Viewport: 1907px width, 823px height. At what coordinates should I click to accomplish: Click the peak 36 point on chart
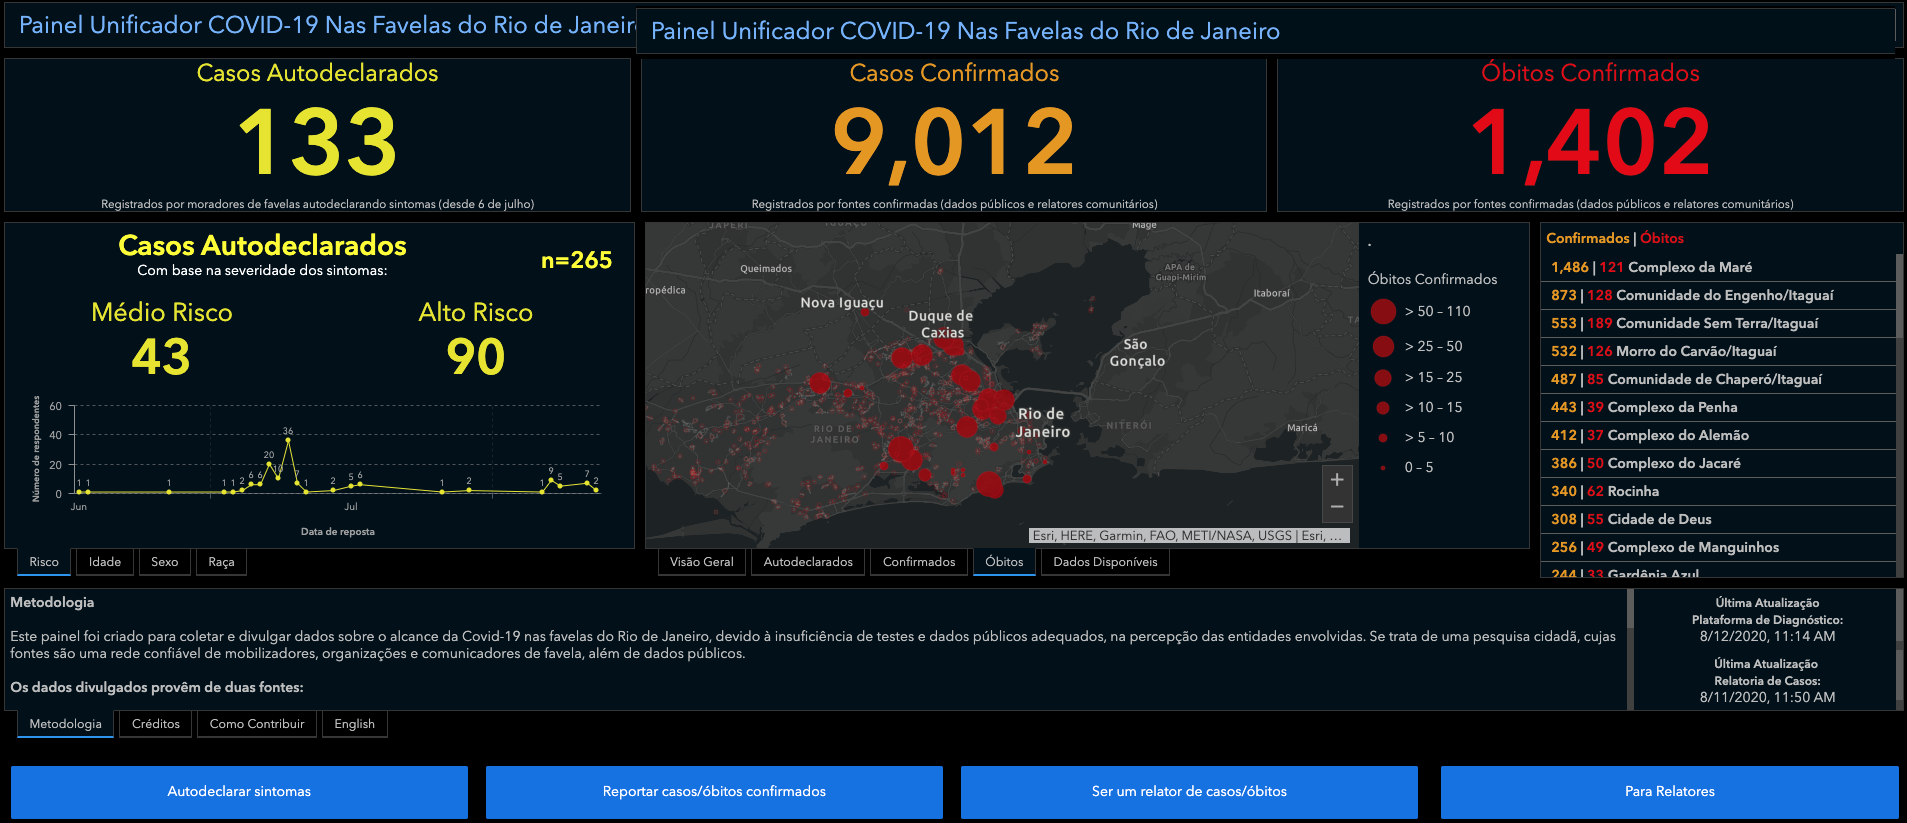tap(288, 440)
